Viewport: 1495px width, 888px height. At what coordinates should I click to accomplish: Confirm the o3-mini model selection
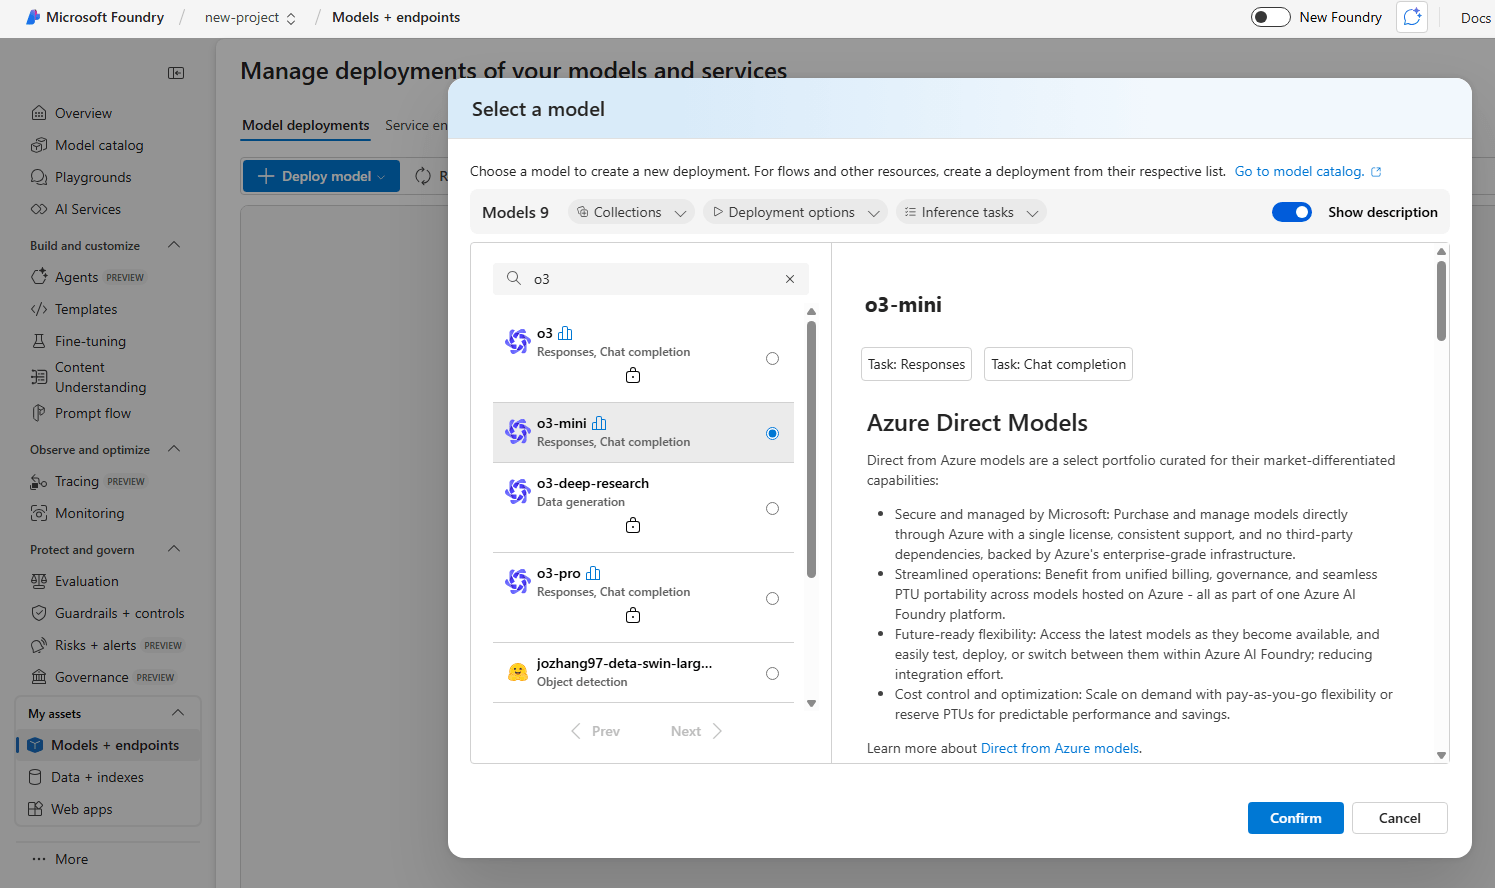coord(1295,817)
